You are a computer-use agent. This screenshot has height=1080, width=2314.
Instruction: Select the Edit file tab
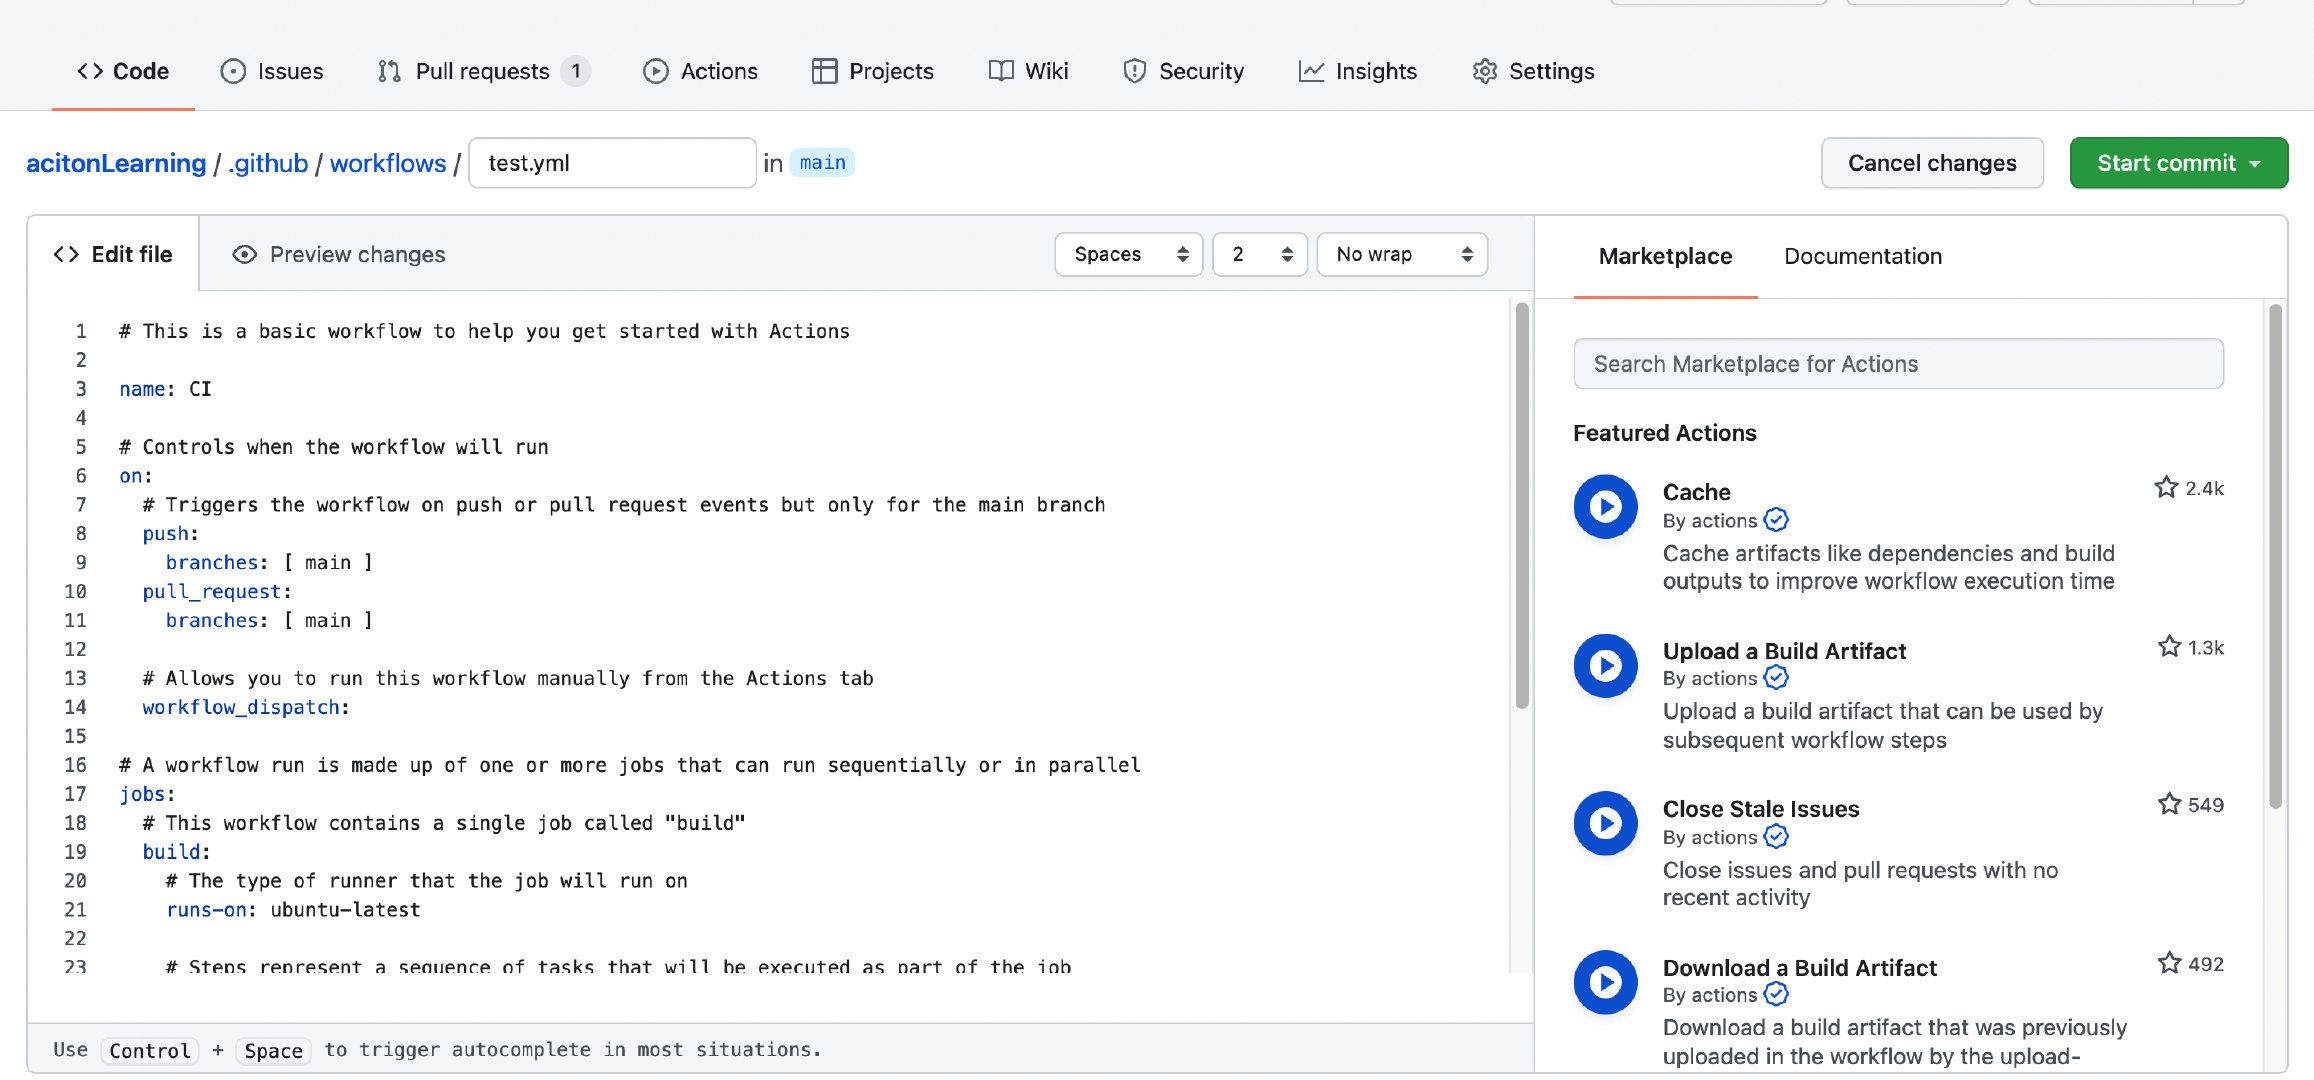click(113, 254)
